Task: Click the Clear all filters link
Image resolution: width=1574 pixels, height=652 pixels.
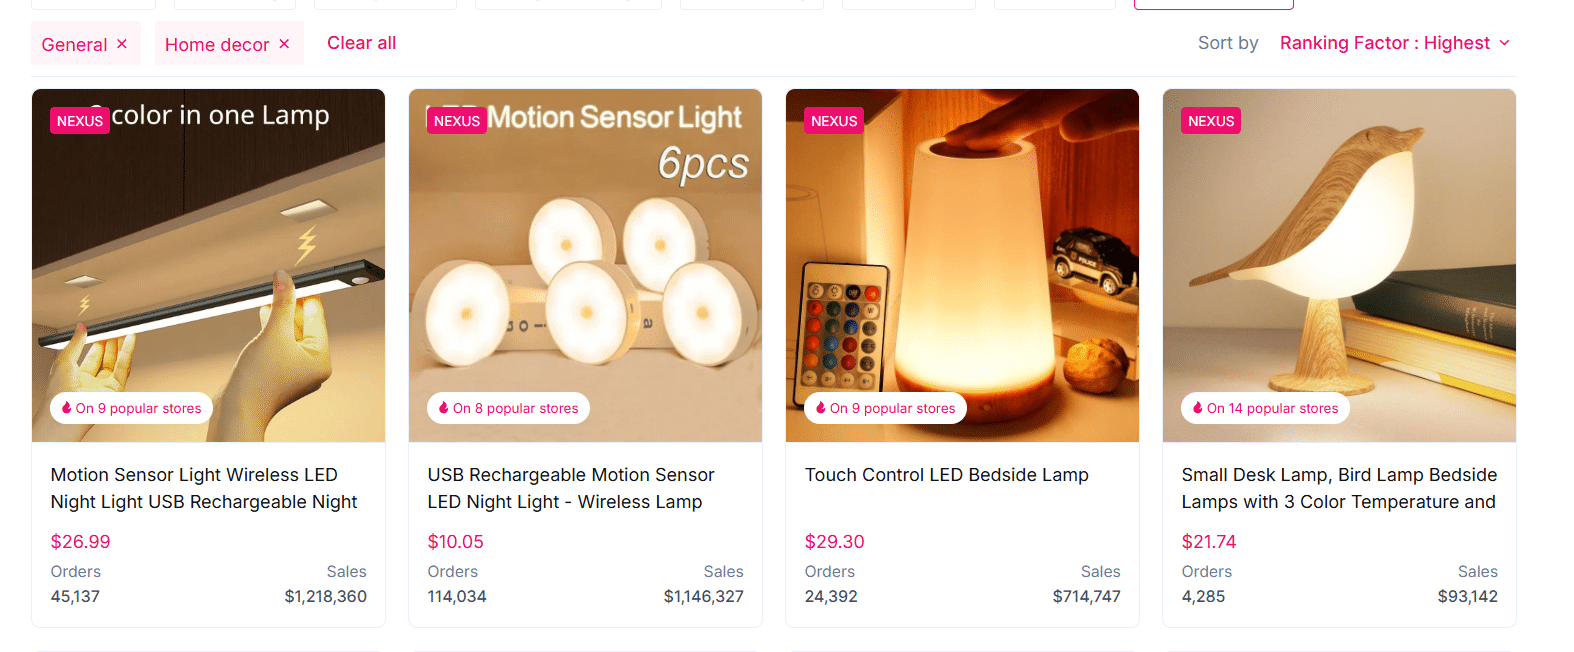Action: point(361,43)
